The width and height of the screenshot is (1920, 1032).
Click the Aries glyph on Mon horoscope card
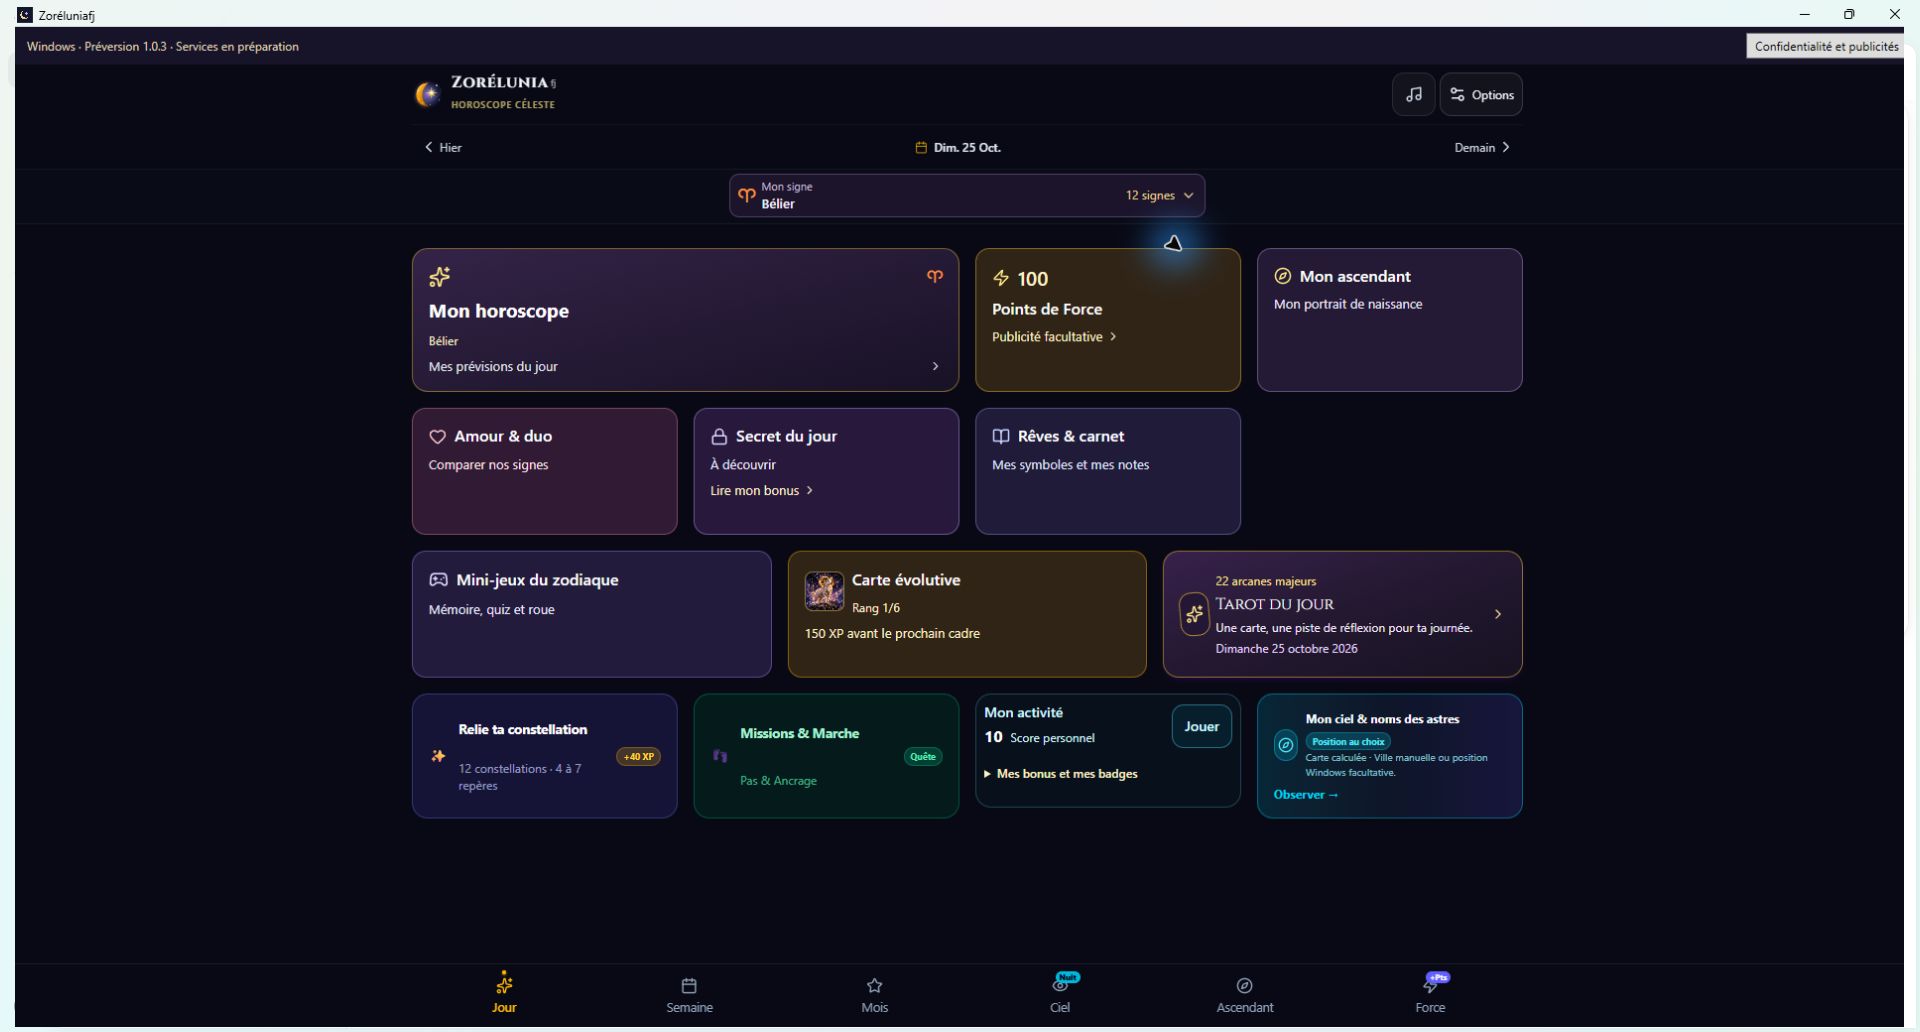point(935,276)
